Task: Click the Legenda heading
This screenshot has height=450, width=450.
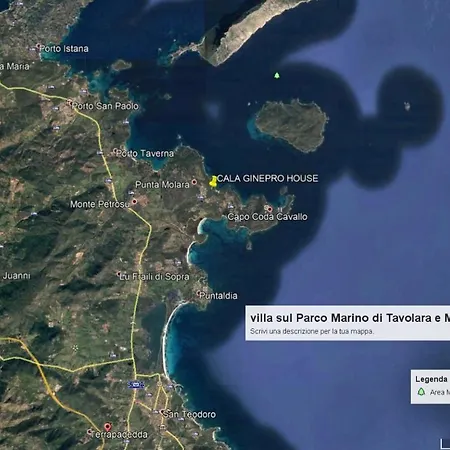Action: click(431, 379)
